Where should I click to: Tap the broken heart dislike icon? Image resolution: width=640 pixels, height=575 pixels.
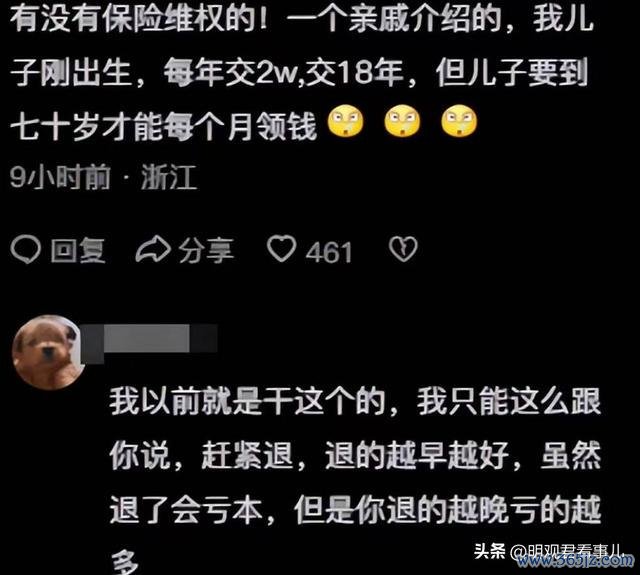click(403, 249)
